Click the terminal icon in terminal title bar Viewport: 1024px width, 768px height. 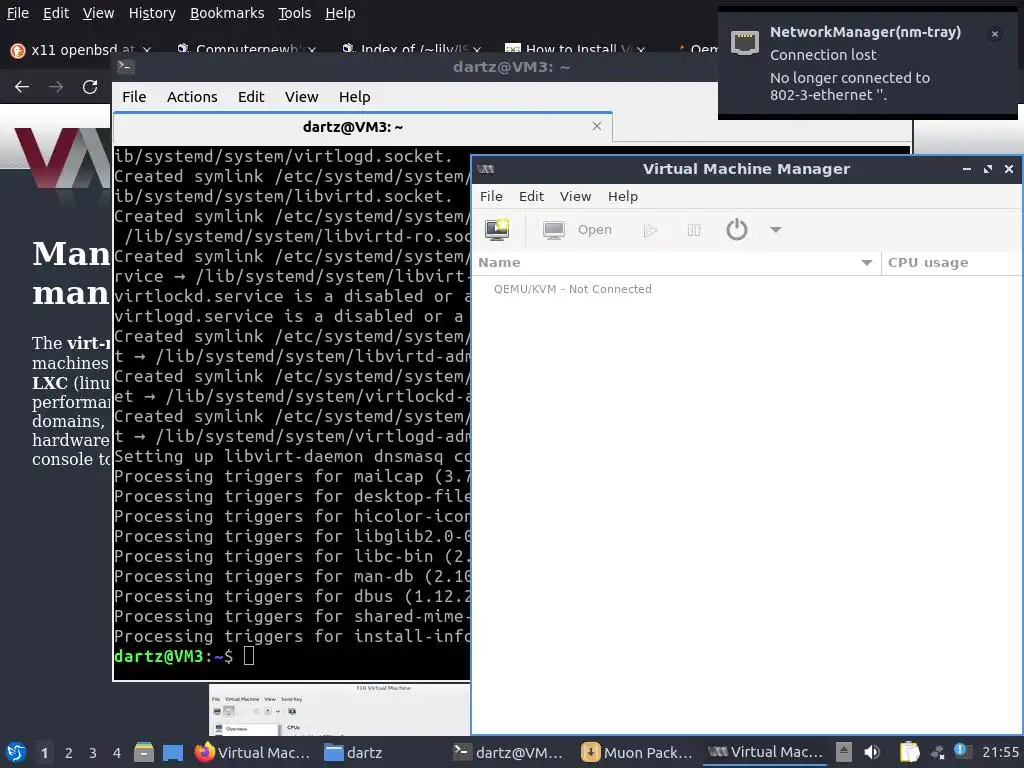click(x=125, y=67)
